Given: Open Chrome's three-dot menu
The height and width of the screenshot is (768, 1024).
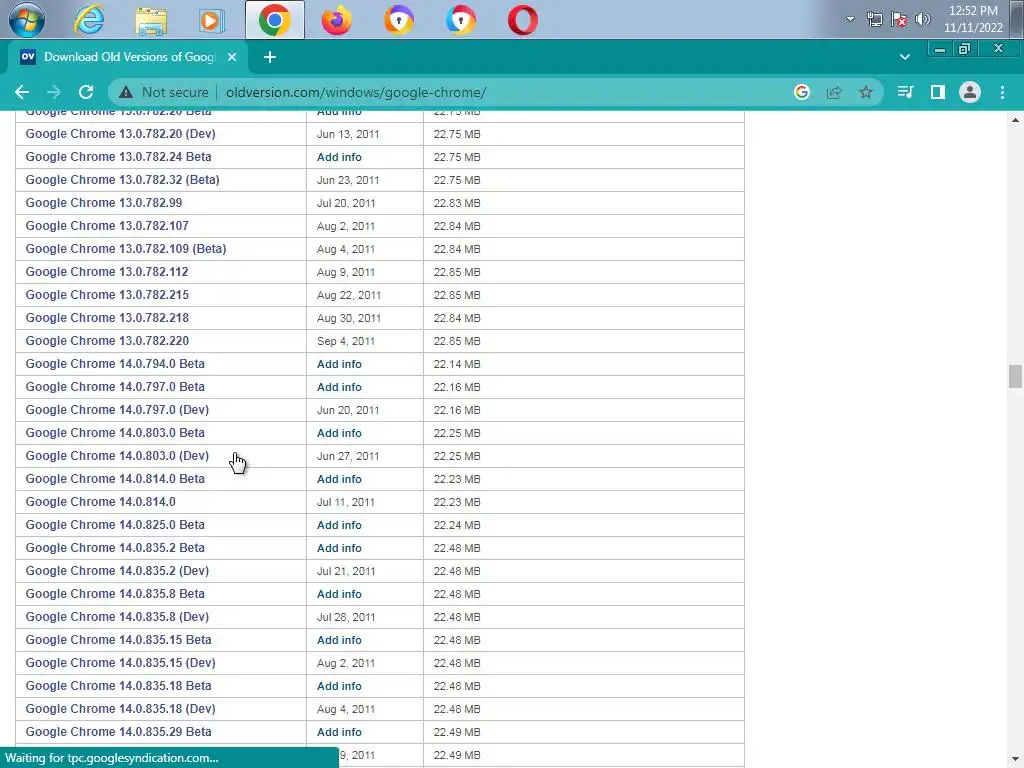Looking at the screenshot, I should click(x=1002, y=92).
